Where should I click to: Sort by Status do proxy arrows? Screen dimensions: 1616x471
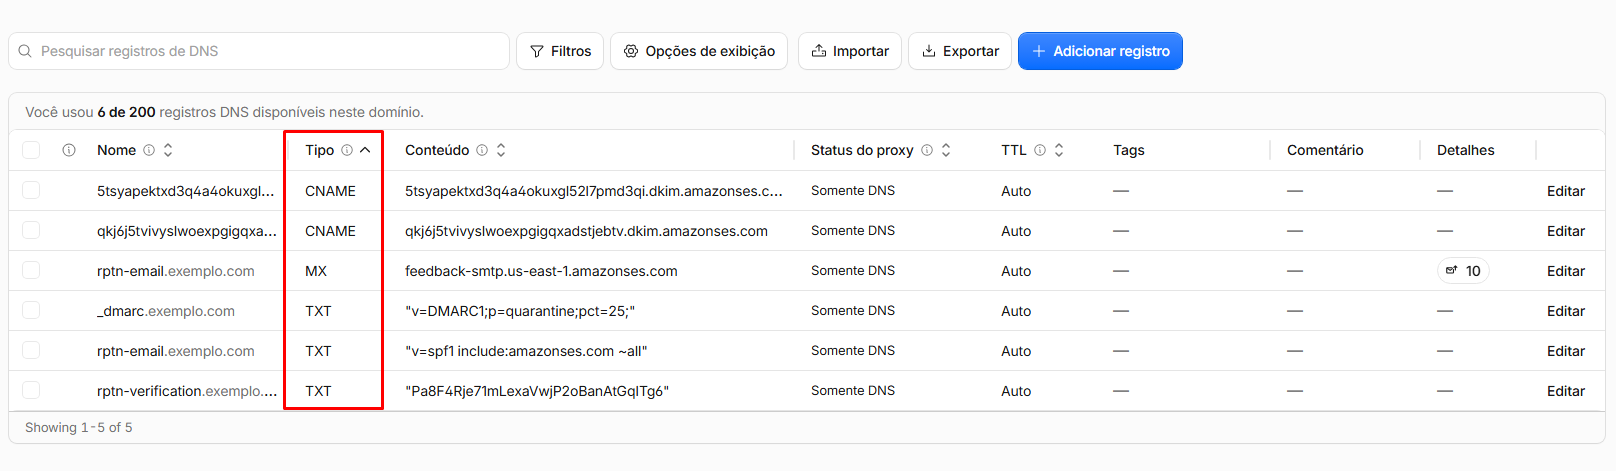click(x=946, y=150)
